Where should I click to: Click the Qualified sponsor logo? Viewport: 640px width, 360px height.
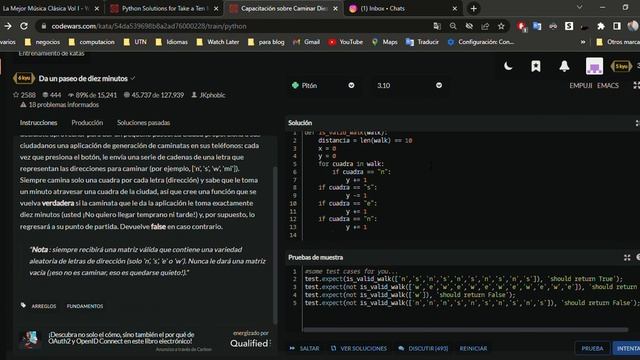click(x=249, y=343)
